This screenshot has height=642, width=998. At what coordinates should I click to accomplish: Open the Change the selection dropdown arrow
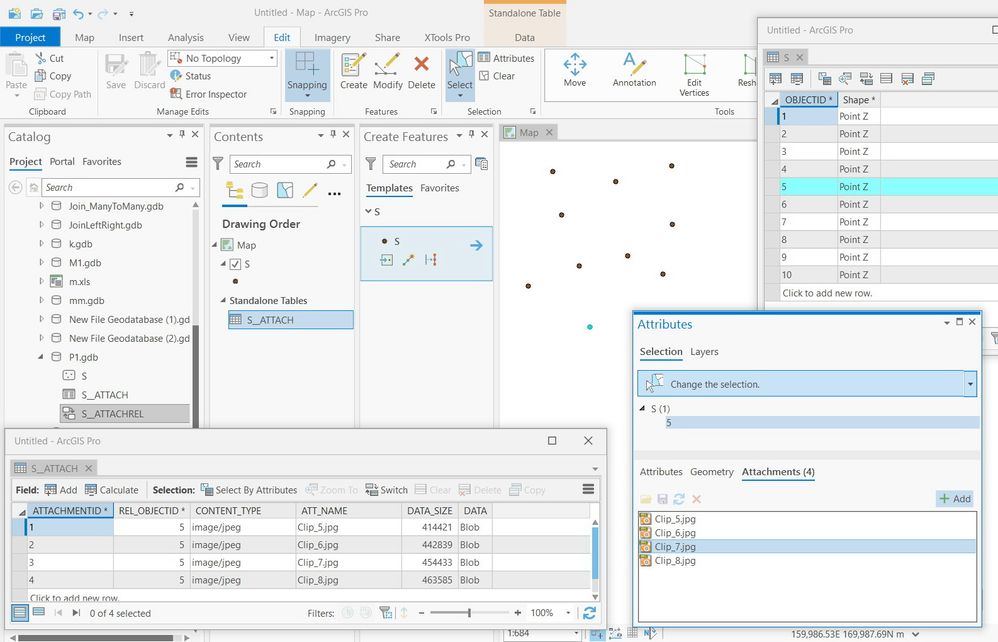coord(970,384)
